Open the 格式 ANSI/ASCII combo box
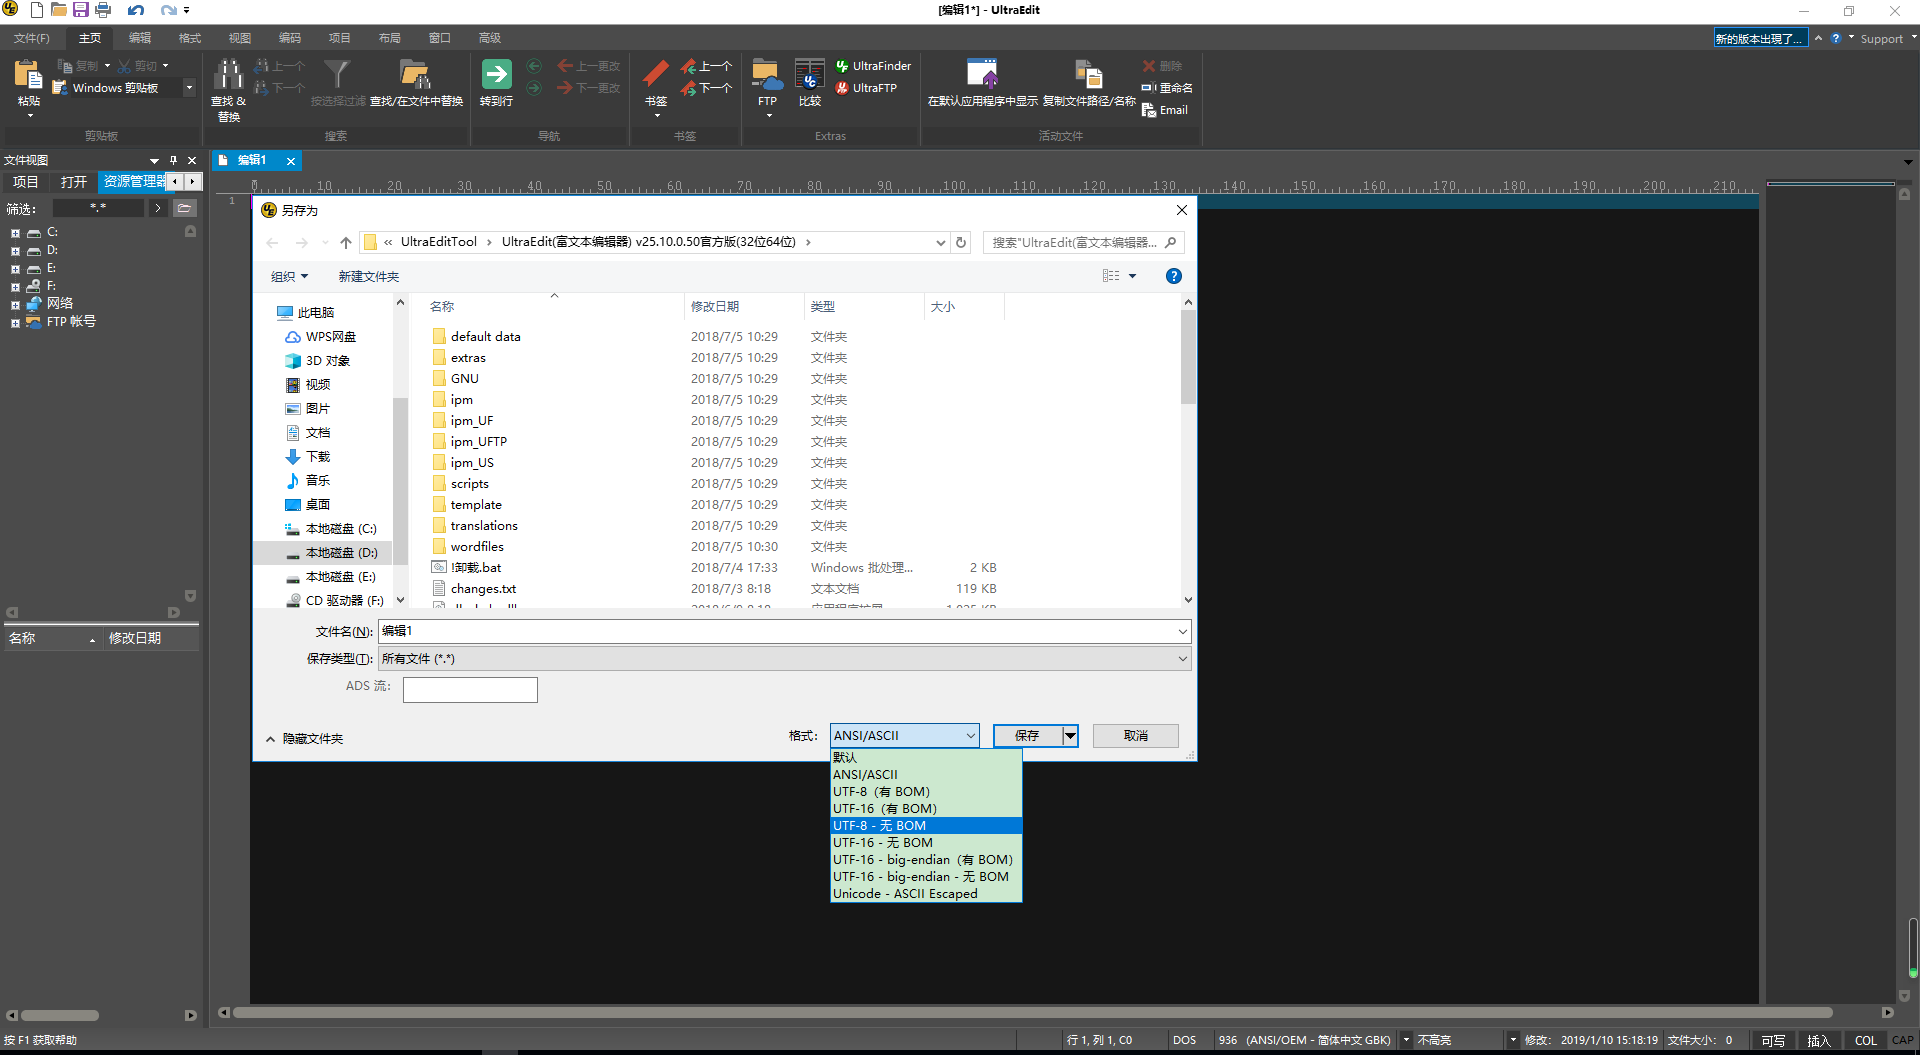 [x=904, y=736]
